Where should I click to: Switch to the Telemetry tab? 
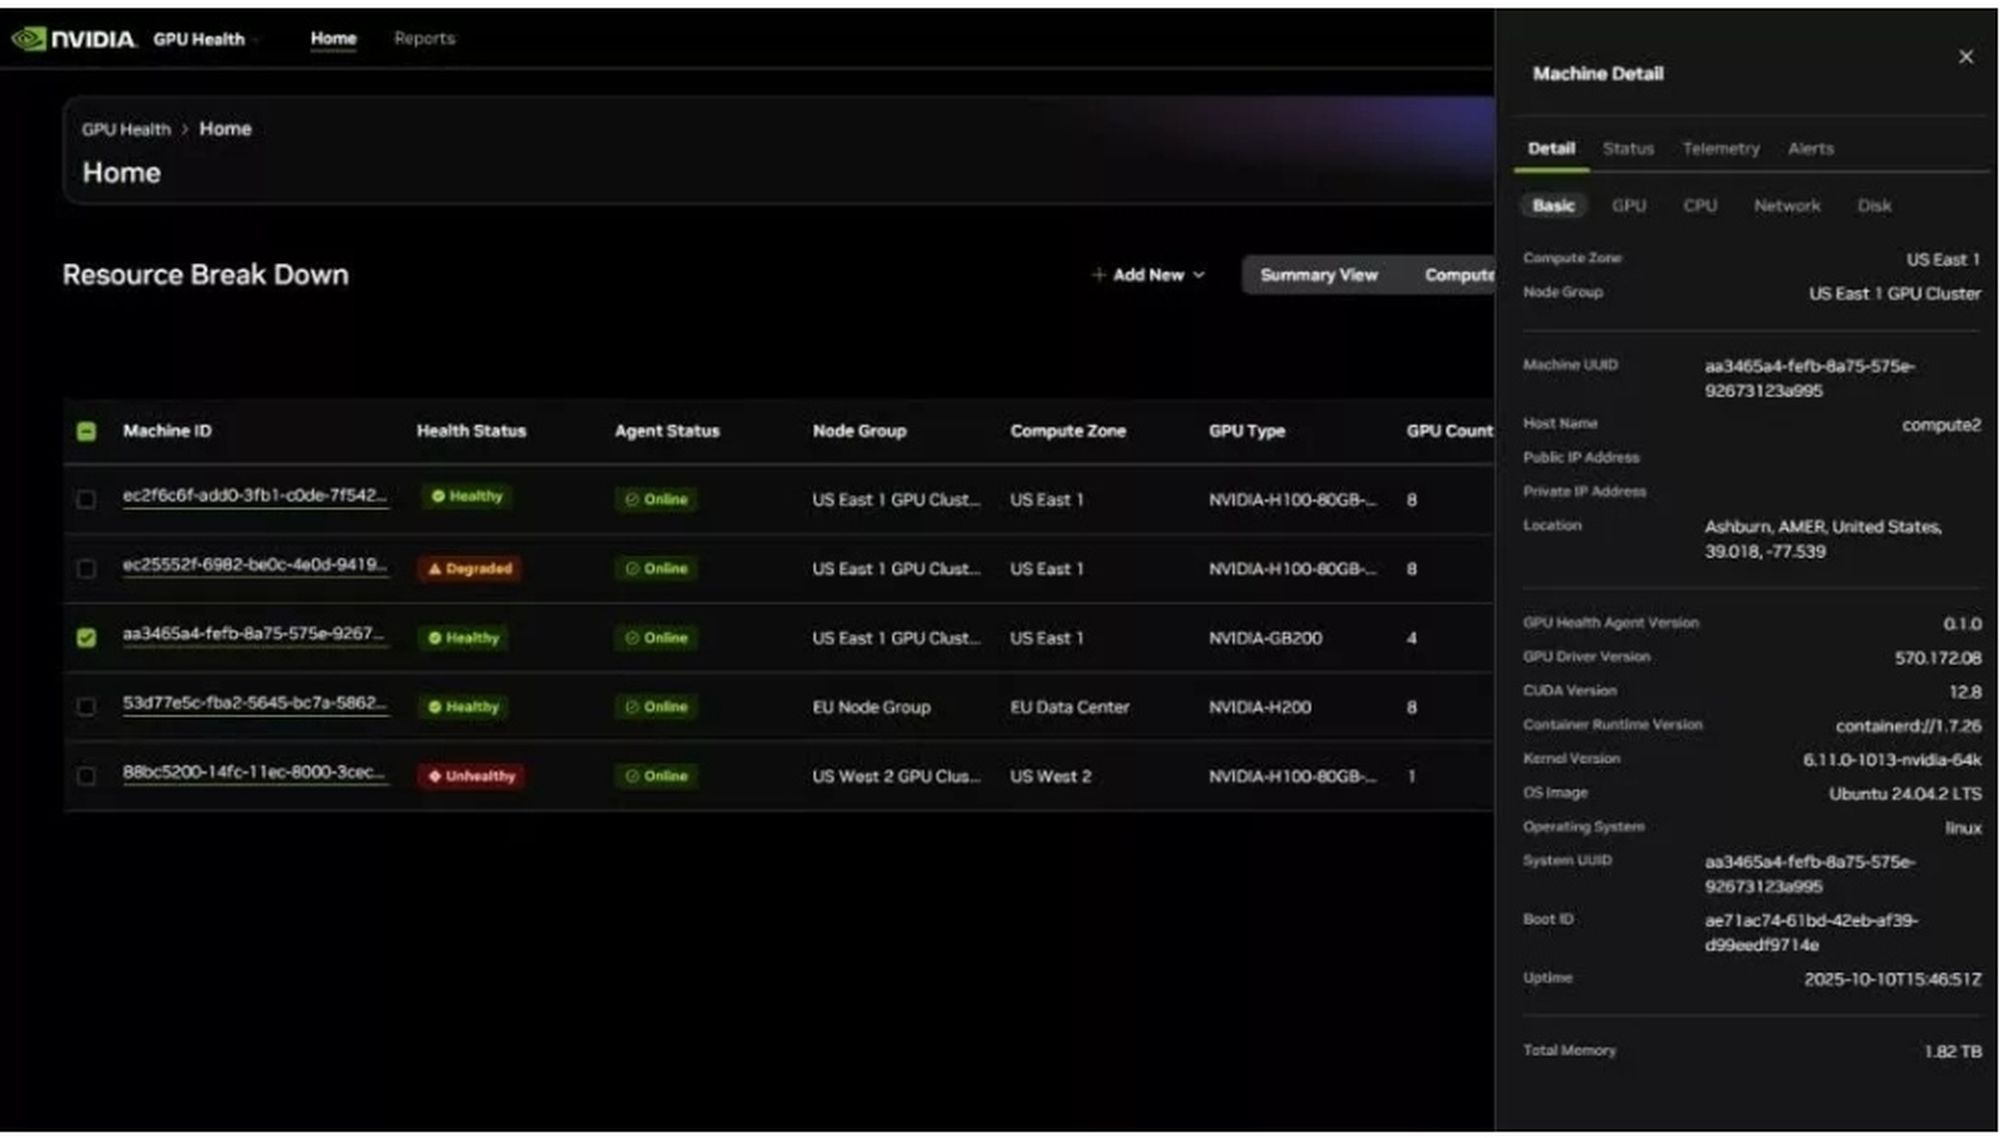point(1720,149)
